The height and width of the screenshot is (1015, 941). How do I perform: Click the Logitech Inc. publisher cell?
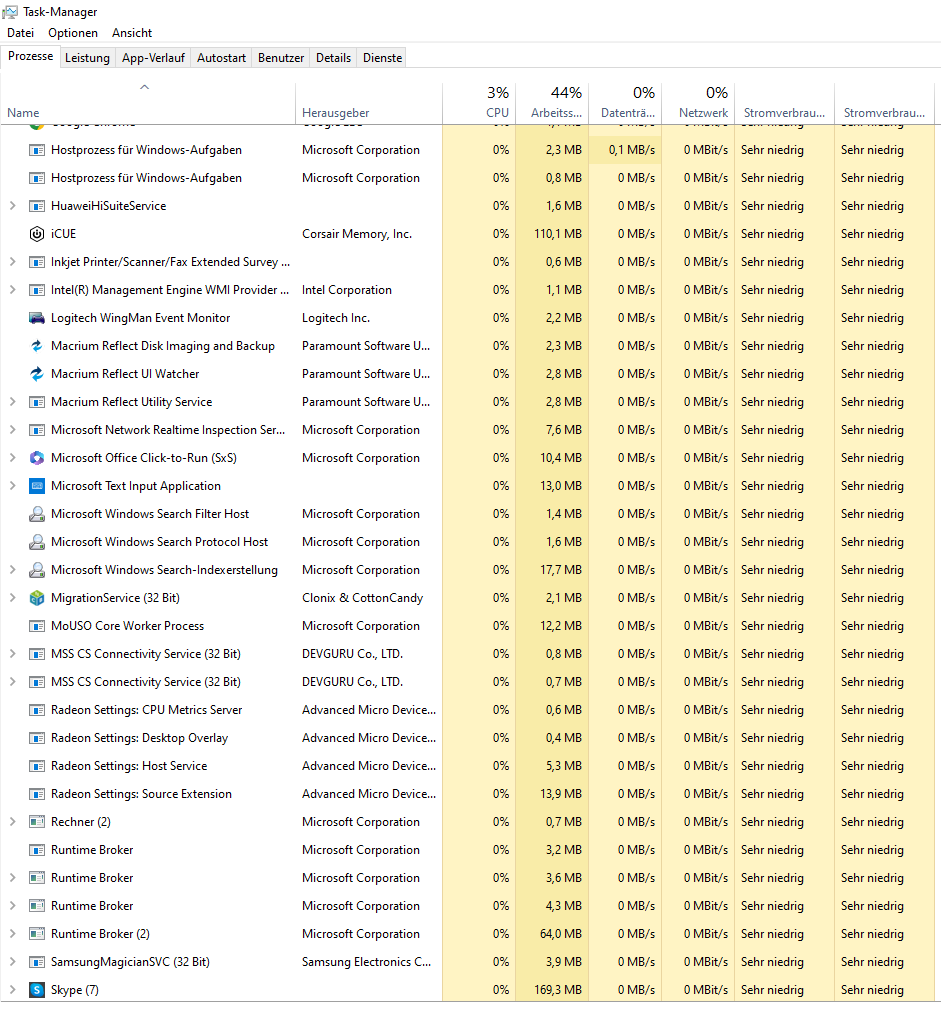click(335, 318)
